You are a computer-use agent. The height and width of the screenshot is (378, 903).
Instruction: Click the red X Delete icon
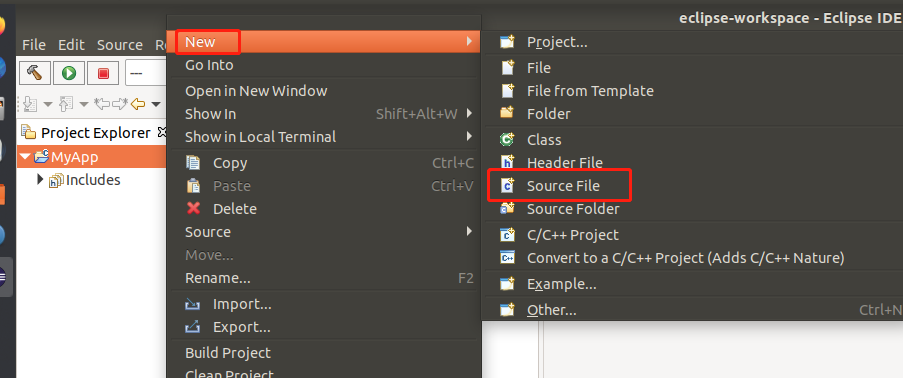193,209
